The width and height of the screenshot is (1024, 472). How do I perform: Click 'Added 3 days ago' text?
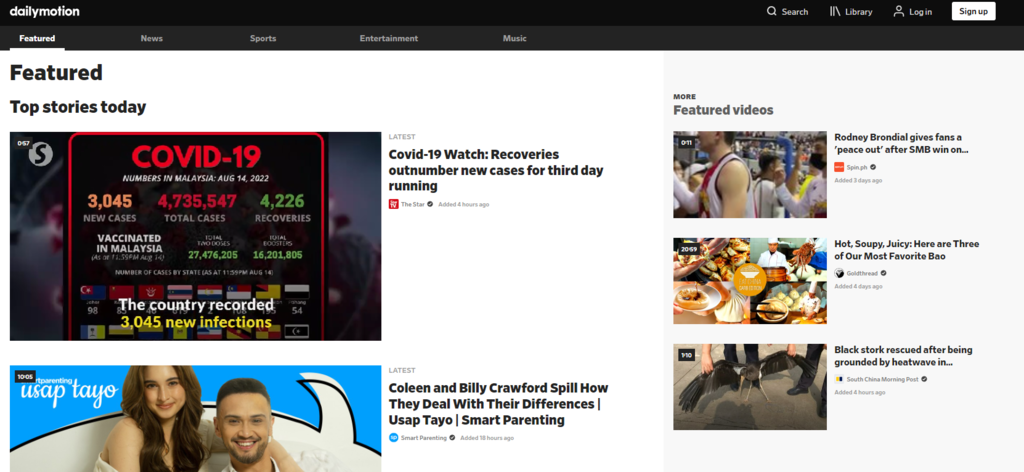click(858, 180)
